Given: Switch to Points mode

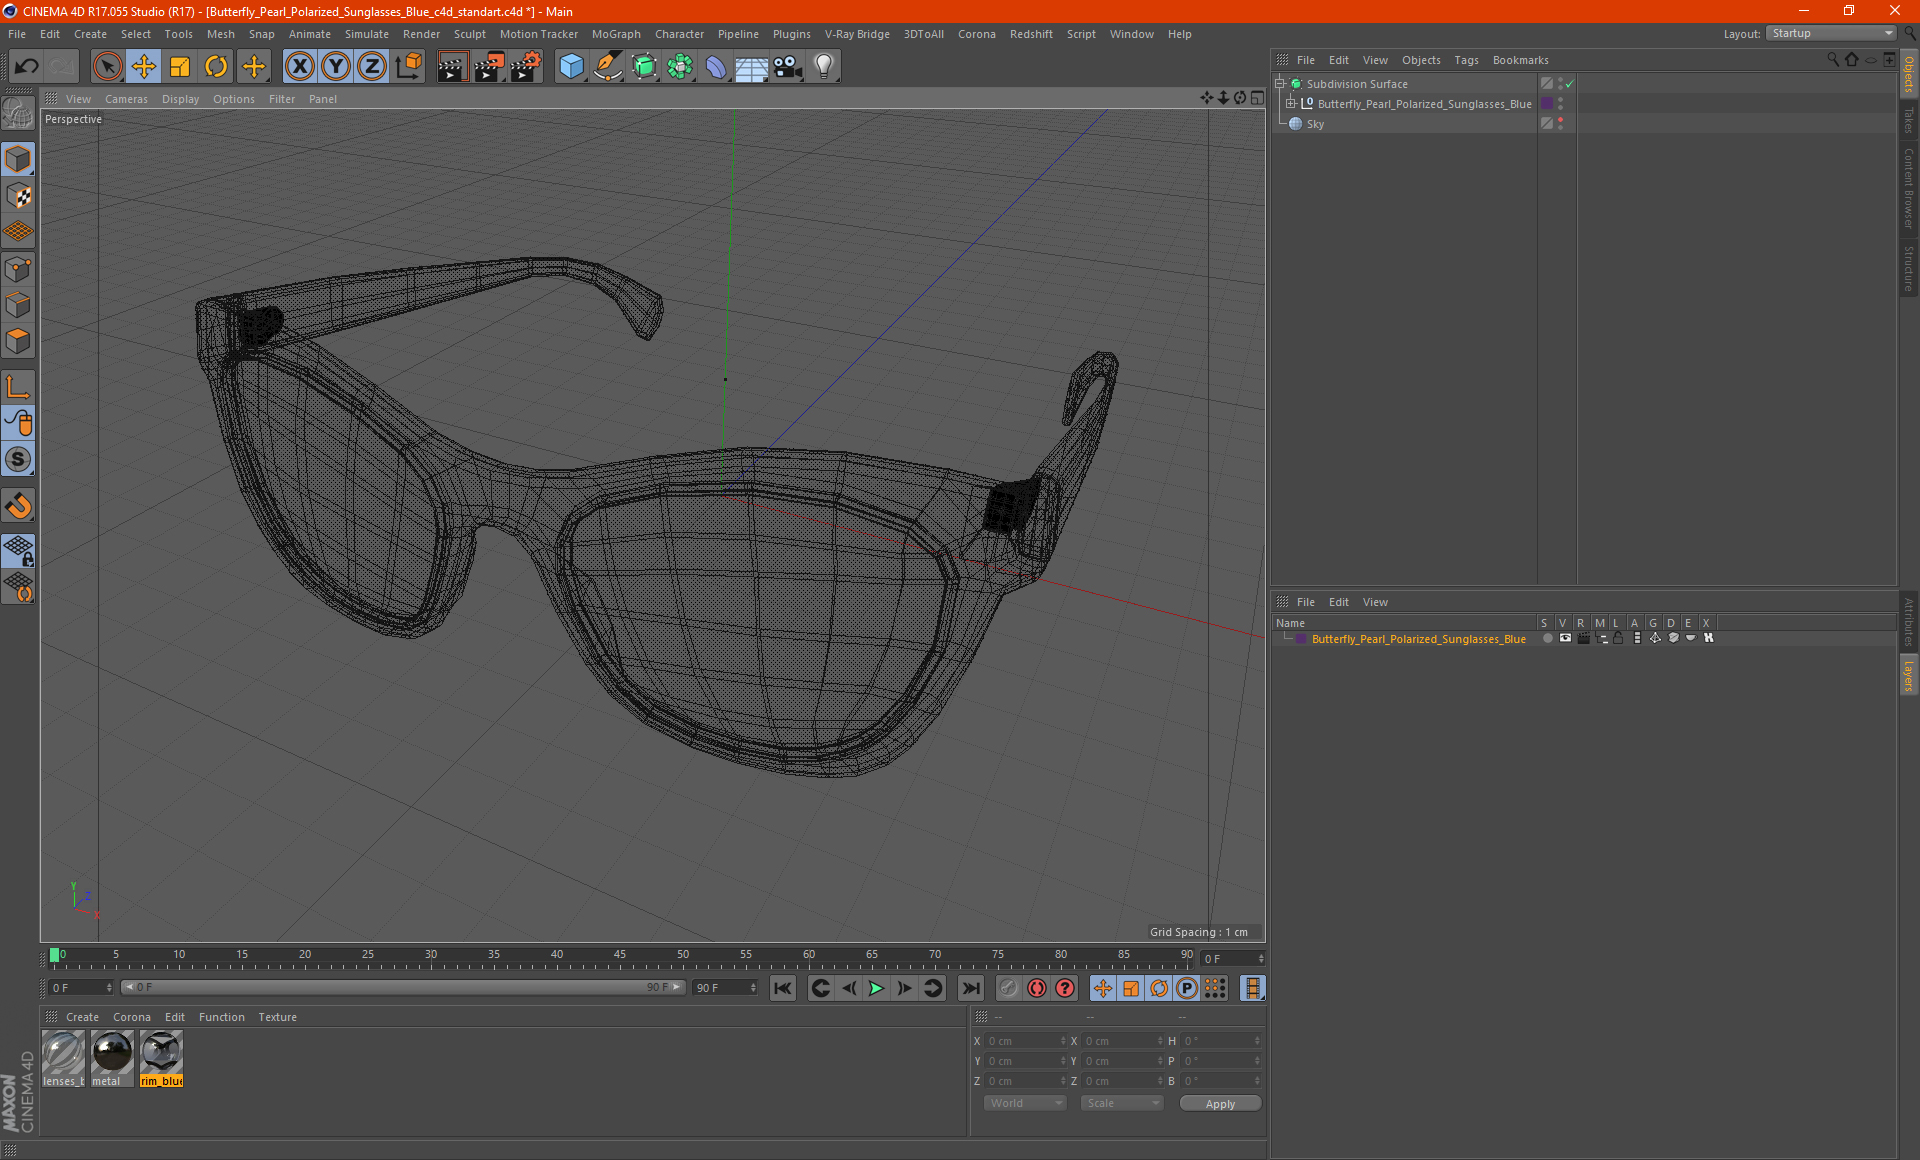Looking at the screenshot, I should [x=18, y=269].
